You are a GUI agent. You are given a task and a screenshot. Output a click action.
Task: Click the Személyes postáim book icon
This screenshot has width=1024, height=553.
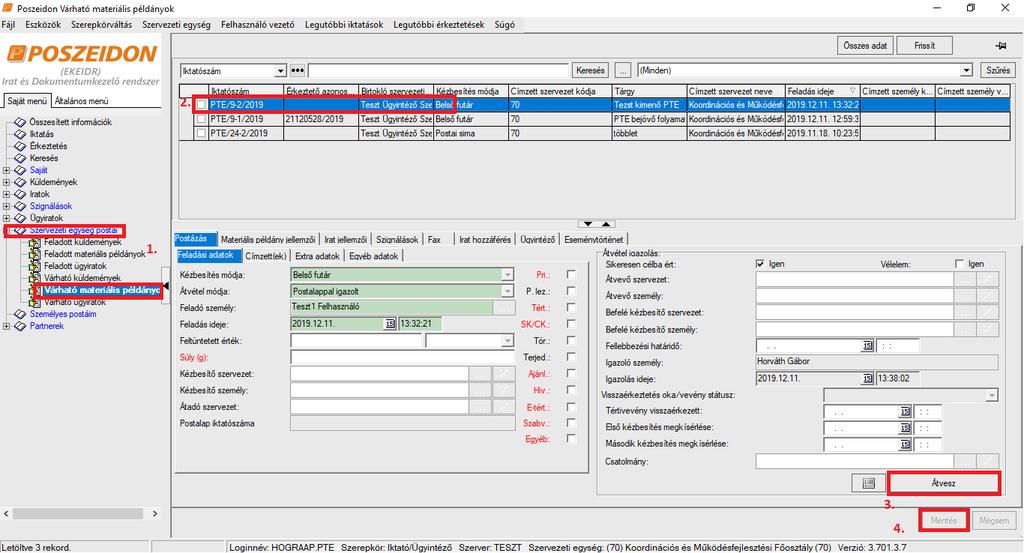[x=20, y=314]
